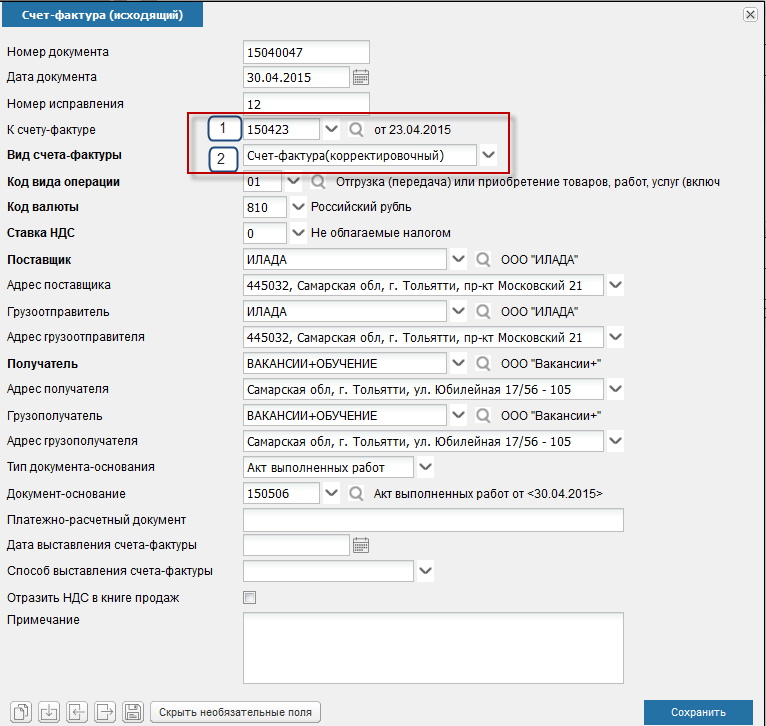
Task: Expand Способ выставления счета-фактуры dropdown
Action: pyautogui.click(x=426, y=571)
